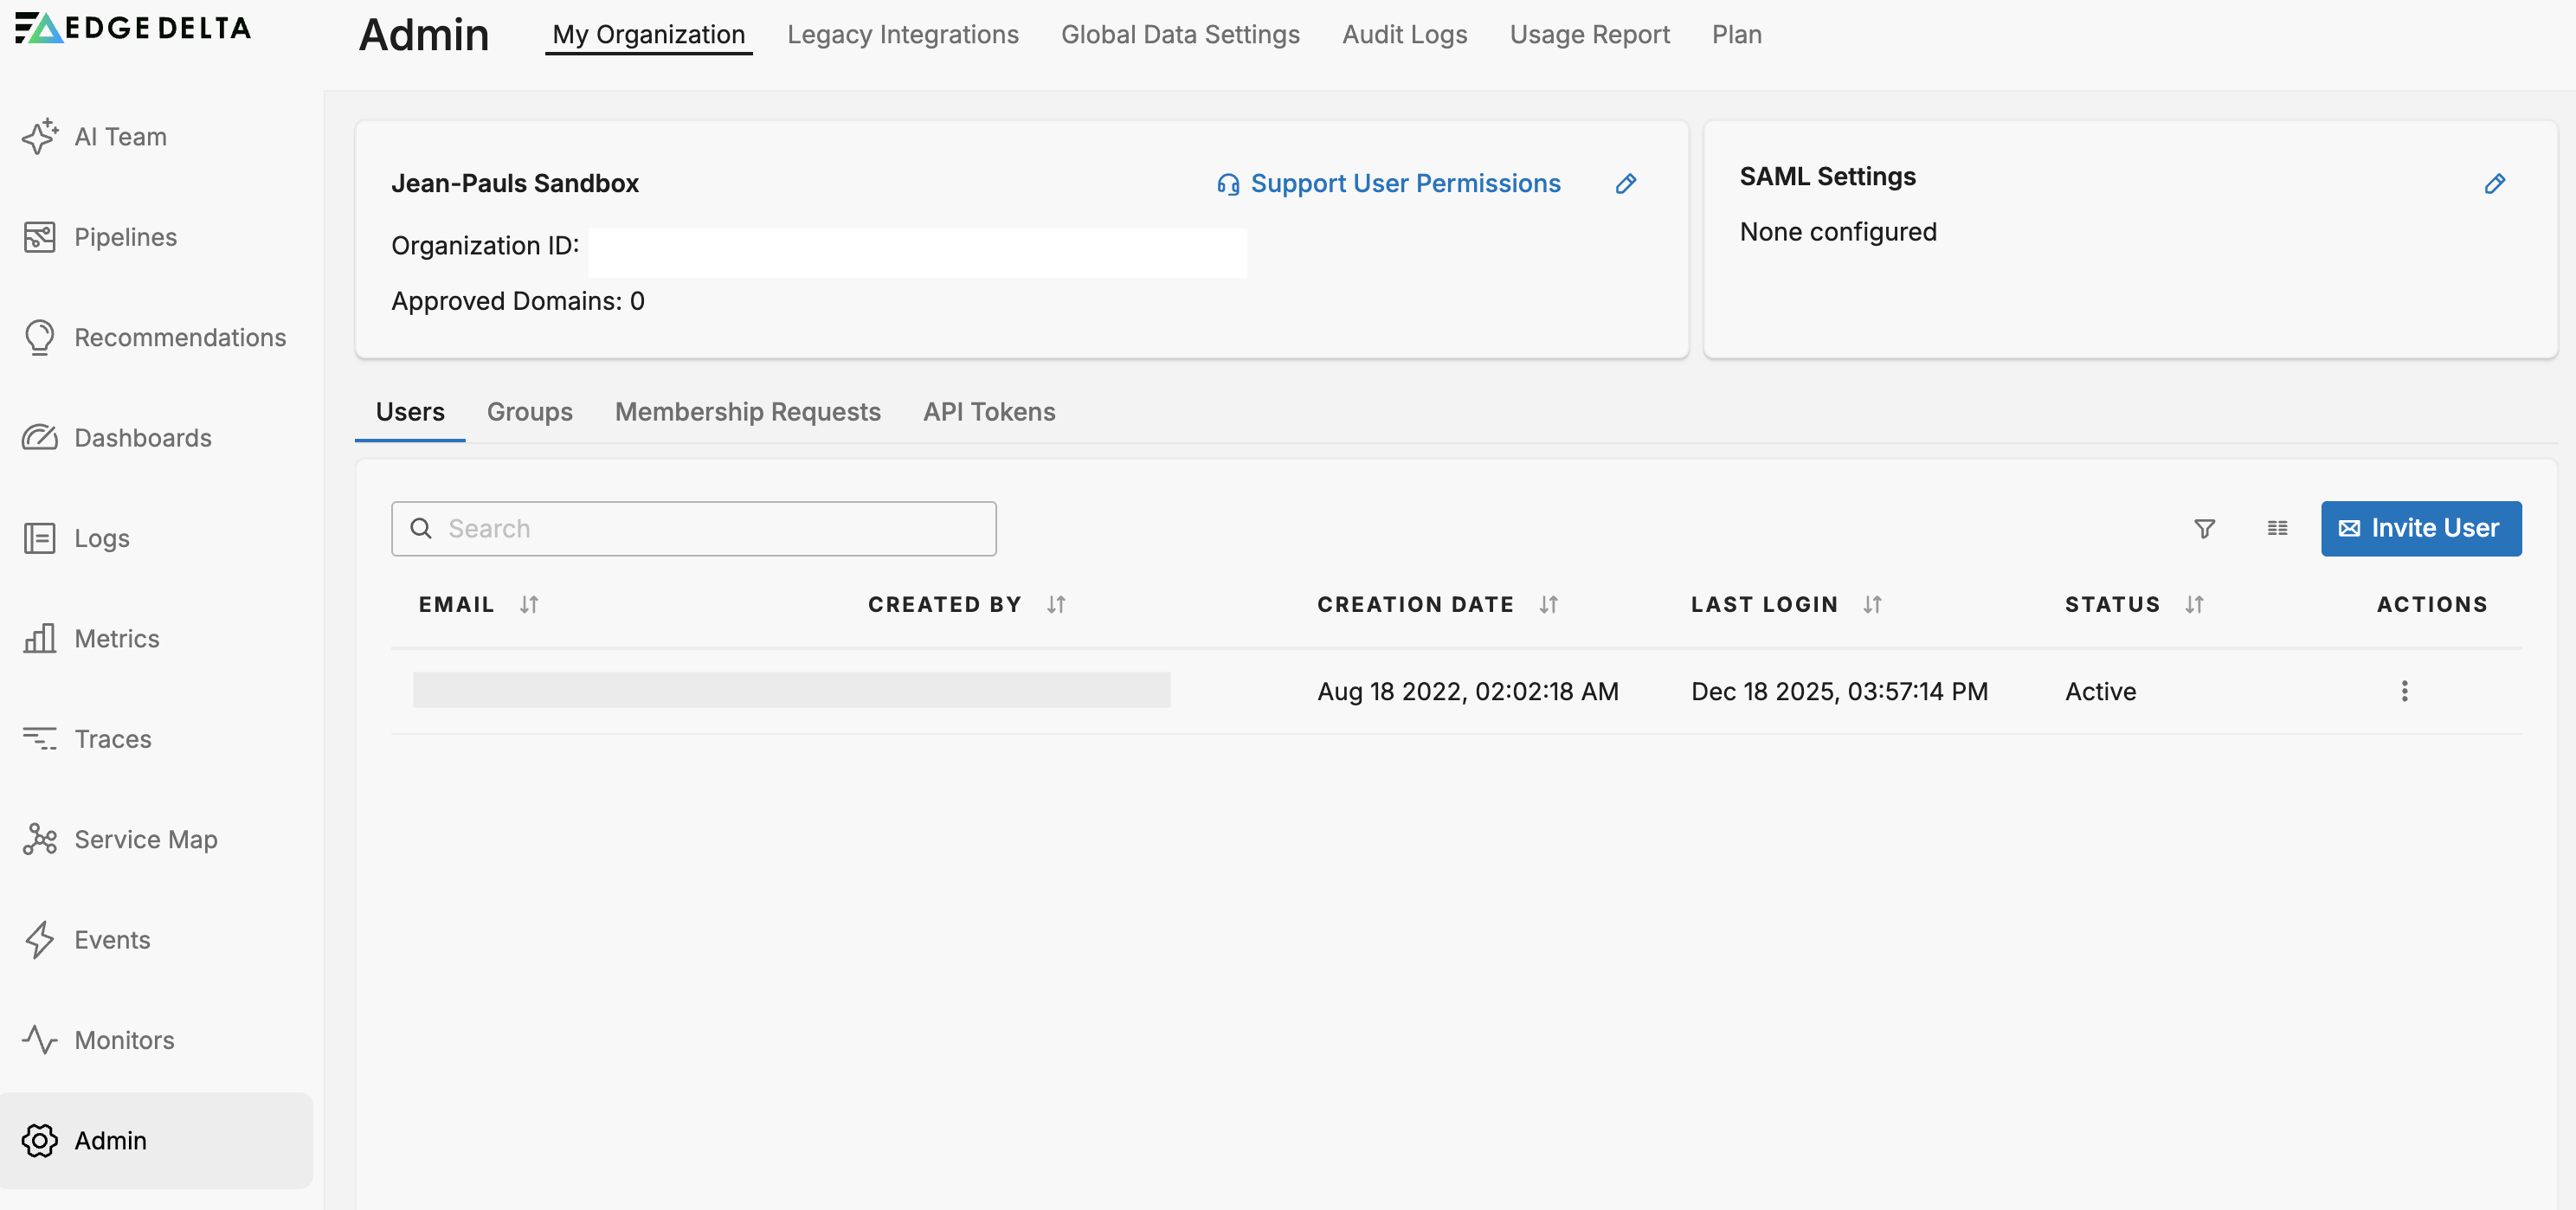
Task: Toggle sorting on the LAST LOGIN column
Action: [1873, 604]
